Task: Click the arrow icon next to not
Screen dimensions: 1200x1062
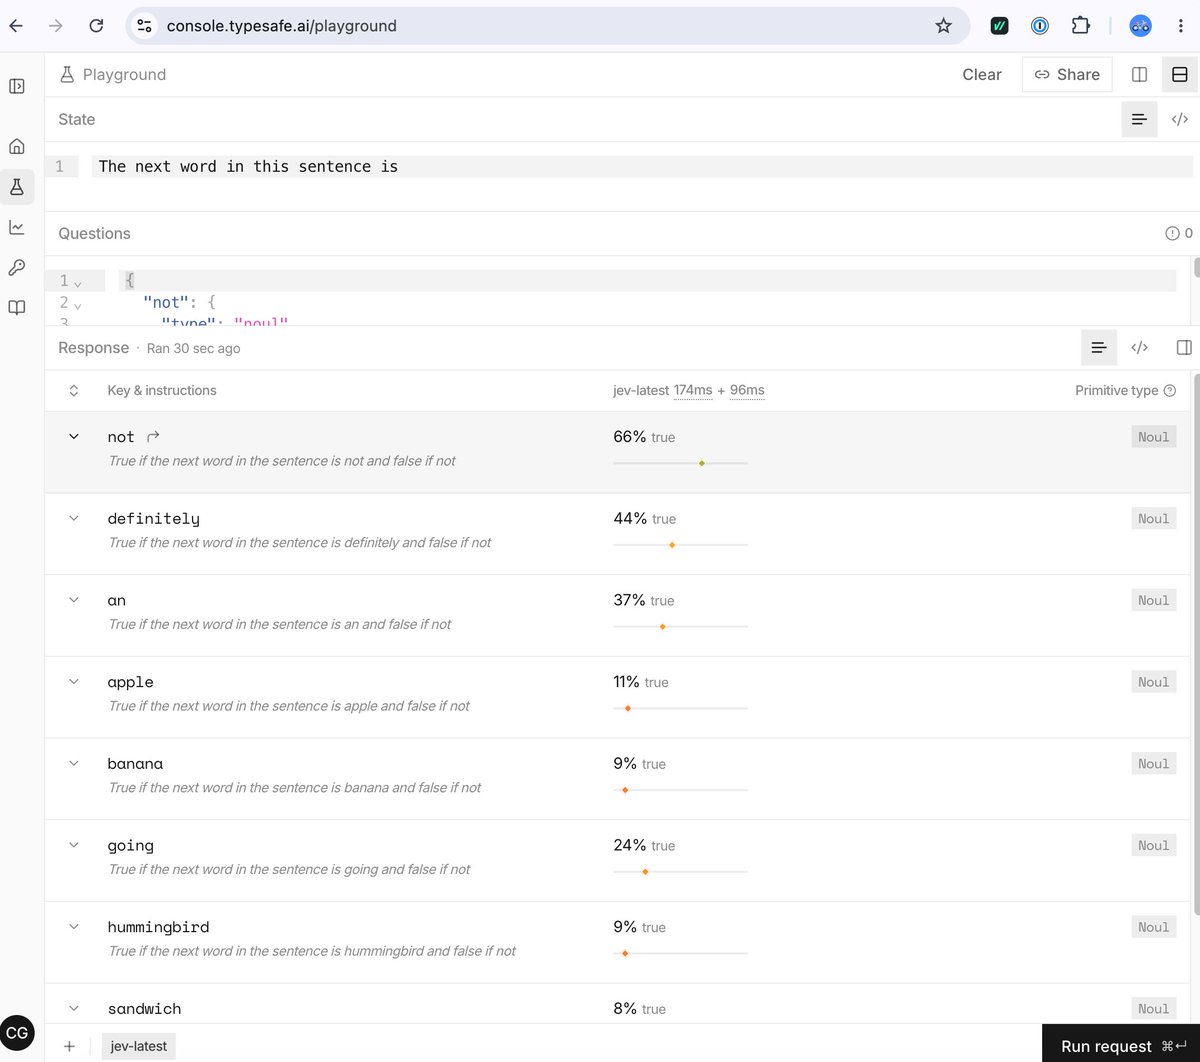Action: (x=153, y=436)
